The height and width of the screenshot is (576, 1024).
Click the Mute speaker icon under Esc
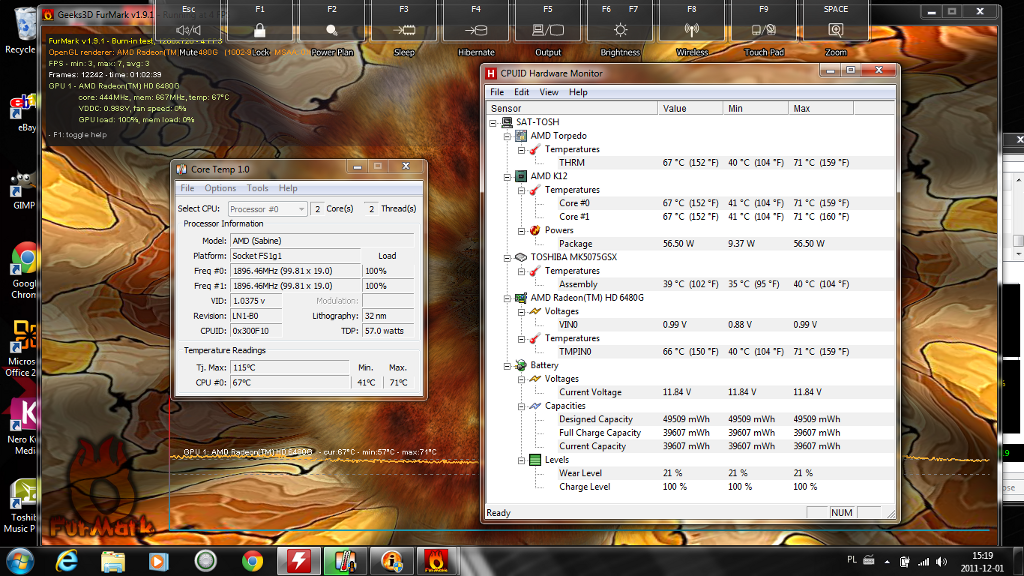pyautogui.click(x=188, y=30)
